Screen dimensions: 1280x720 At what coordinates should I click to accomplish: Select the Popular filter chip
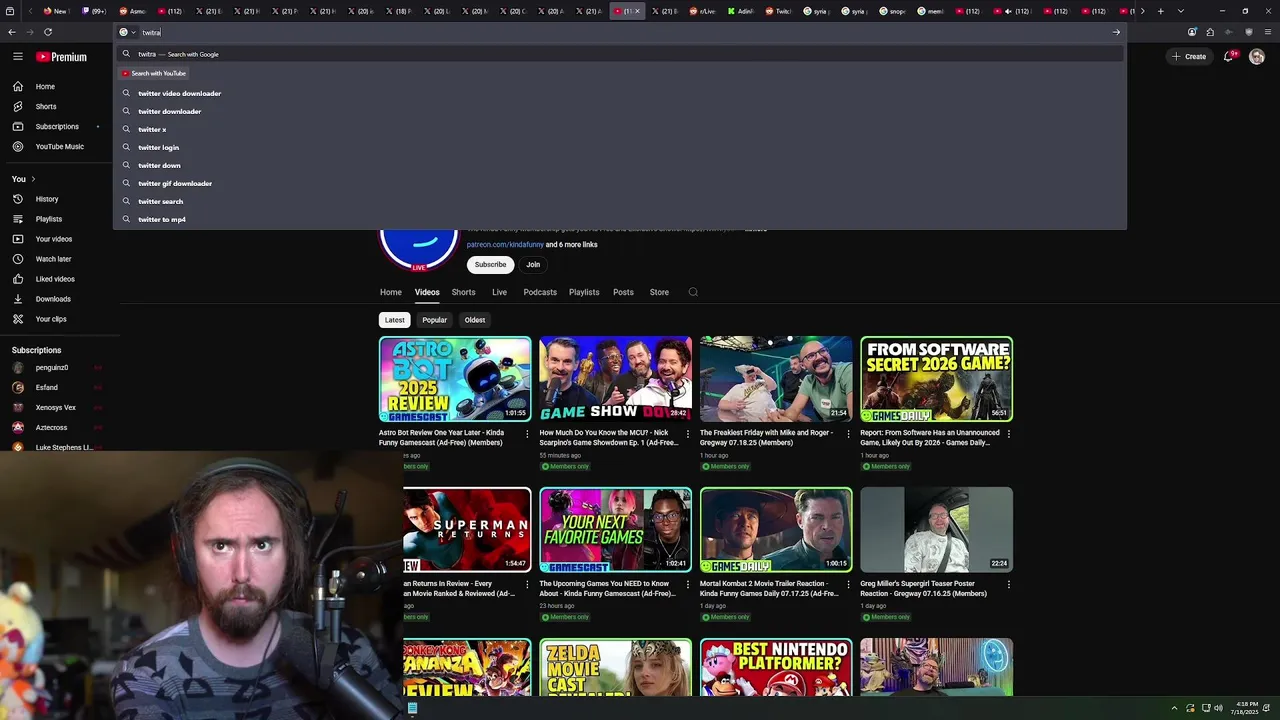tap(434, 320)
